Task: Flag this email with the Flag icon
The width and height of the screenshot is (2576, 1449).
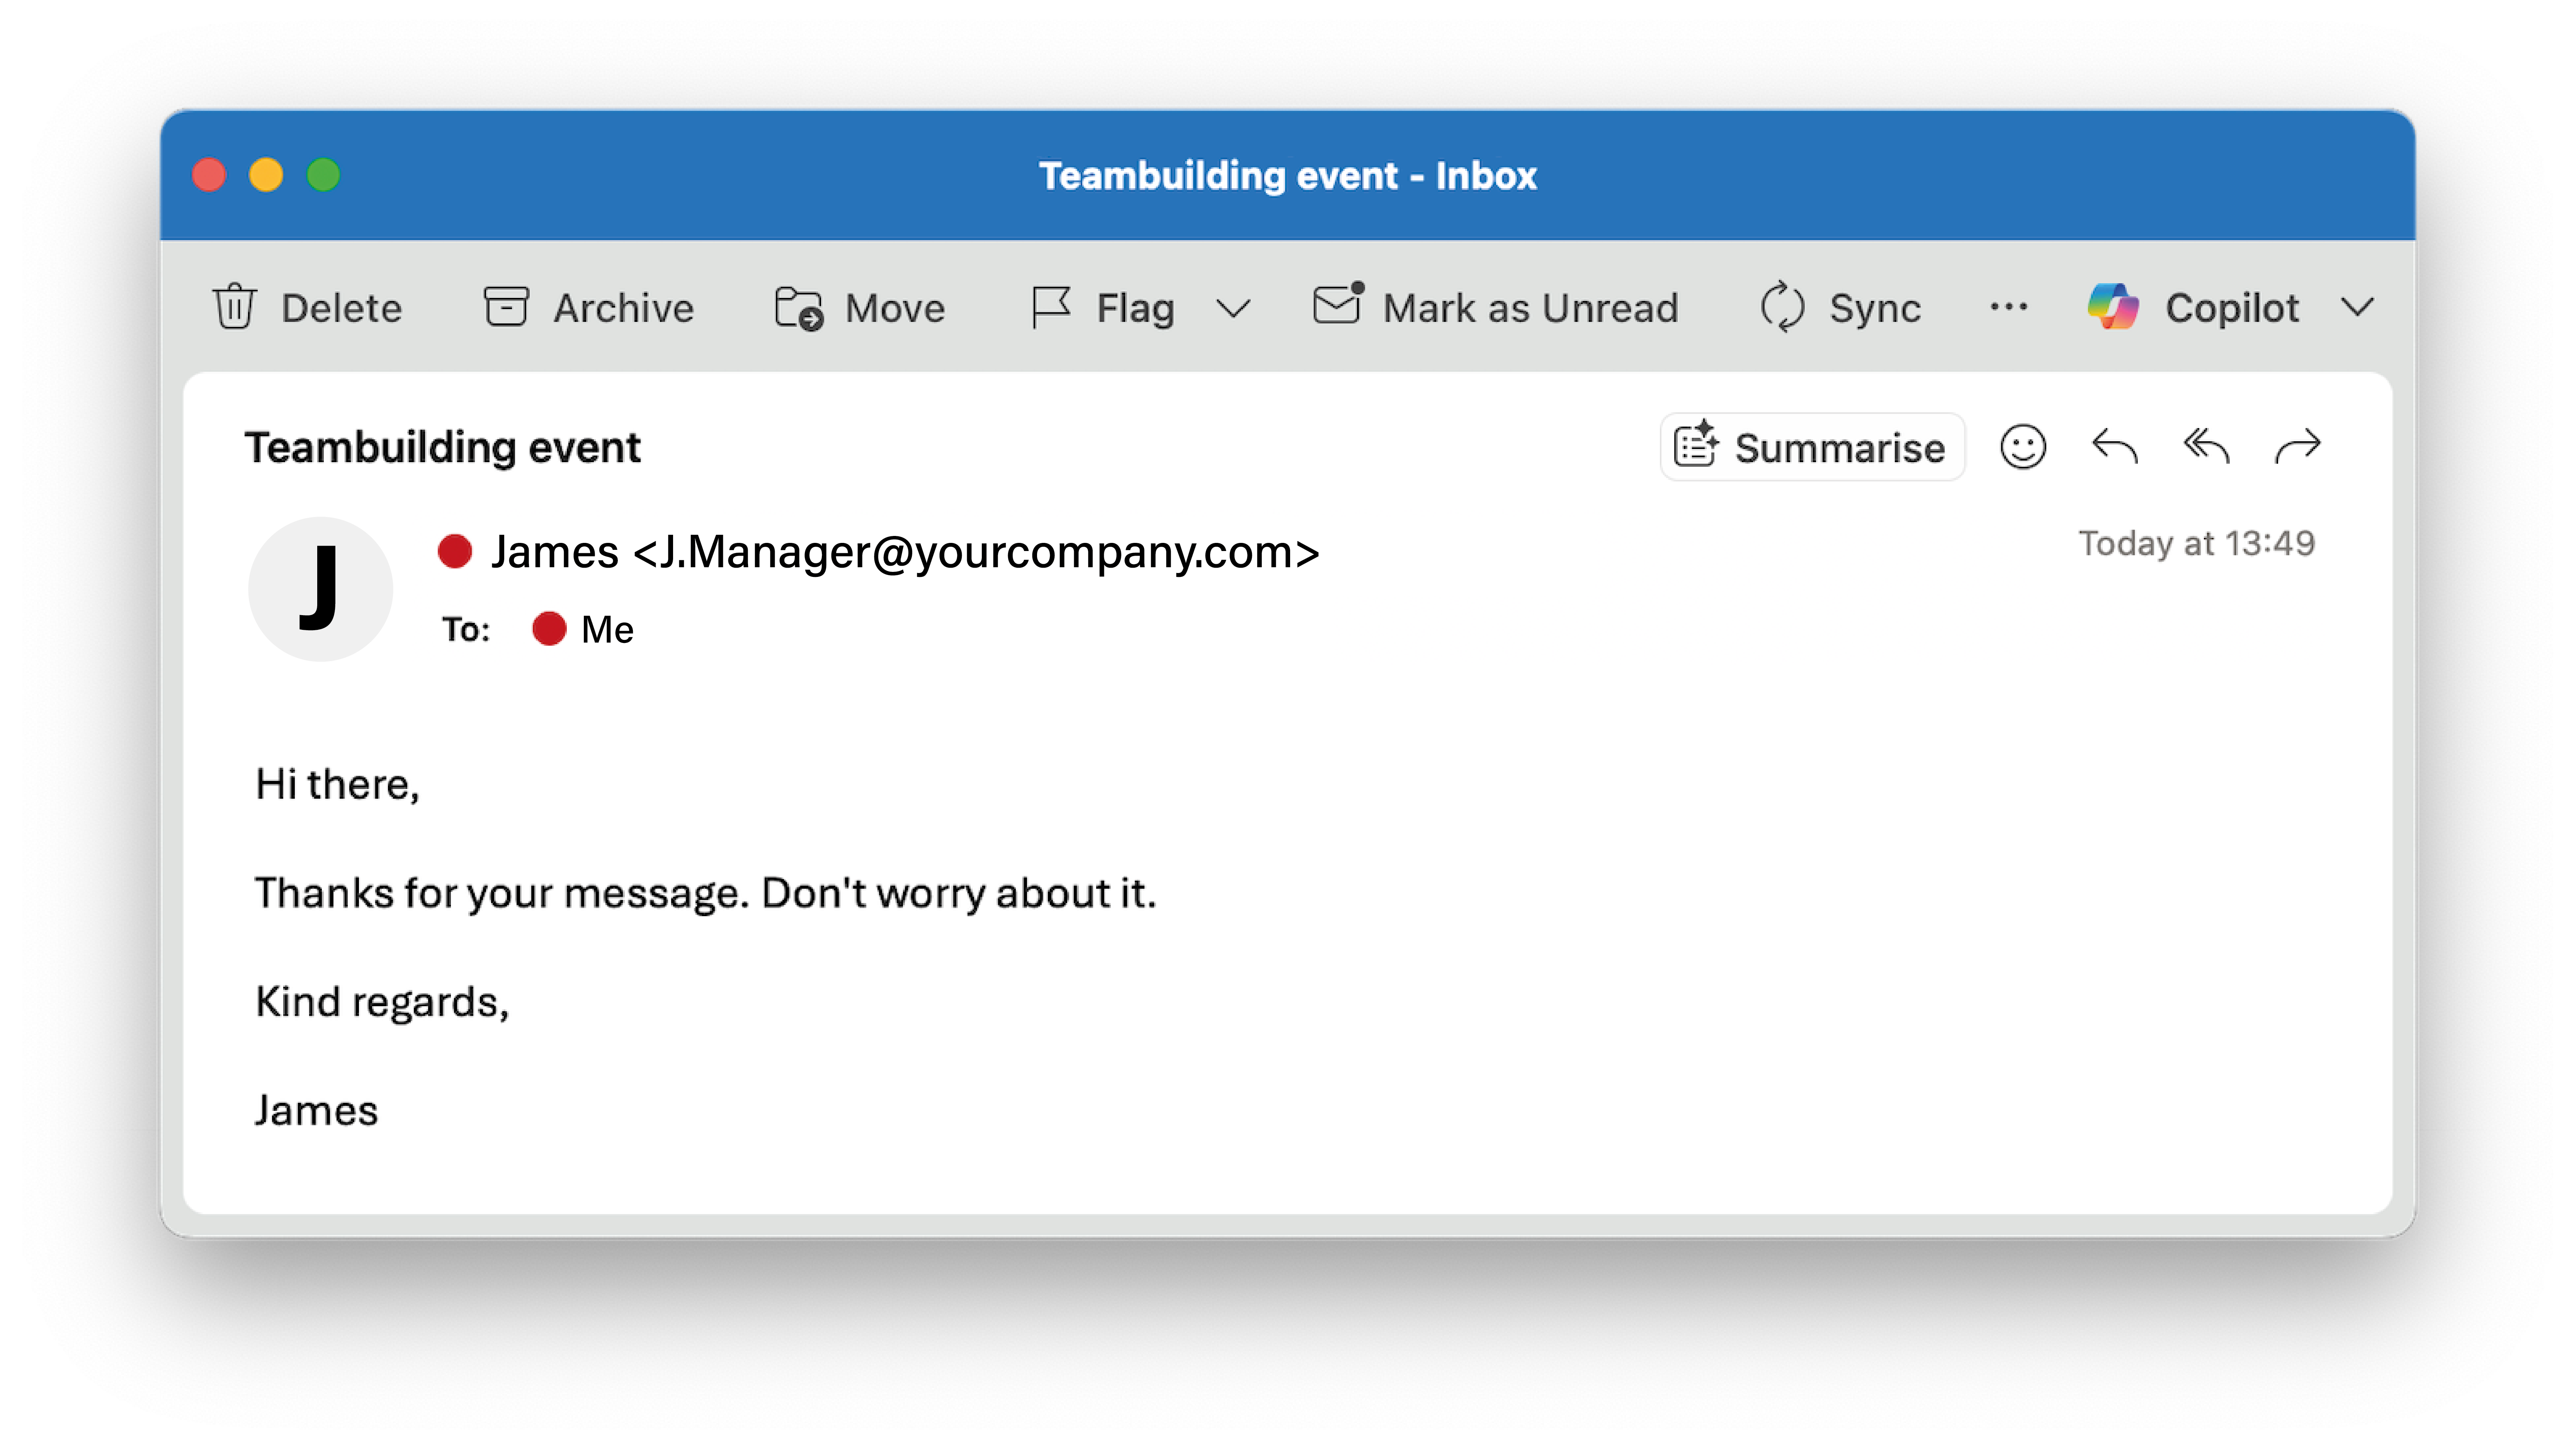Action: click(1051, 307)
